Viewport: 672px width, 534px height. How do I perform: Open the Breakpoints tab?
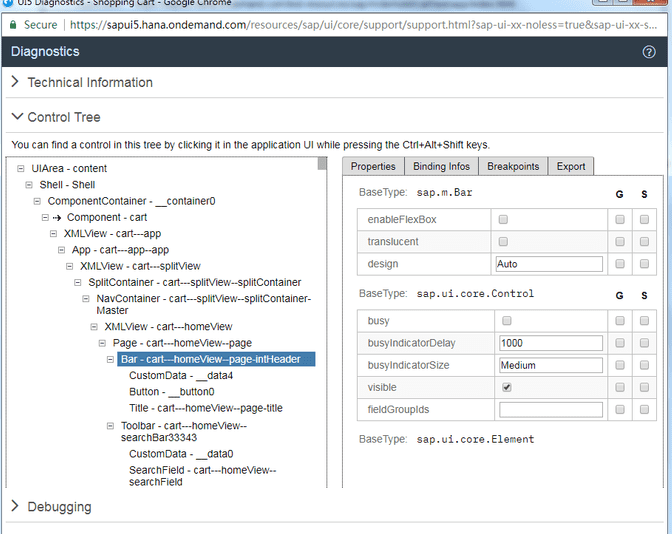pos(513,166)
